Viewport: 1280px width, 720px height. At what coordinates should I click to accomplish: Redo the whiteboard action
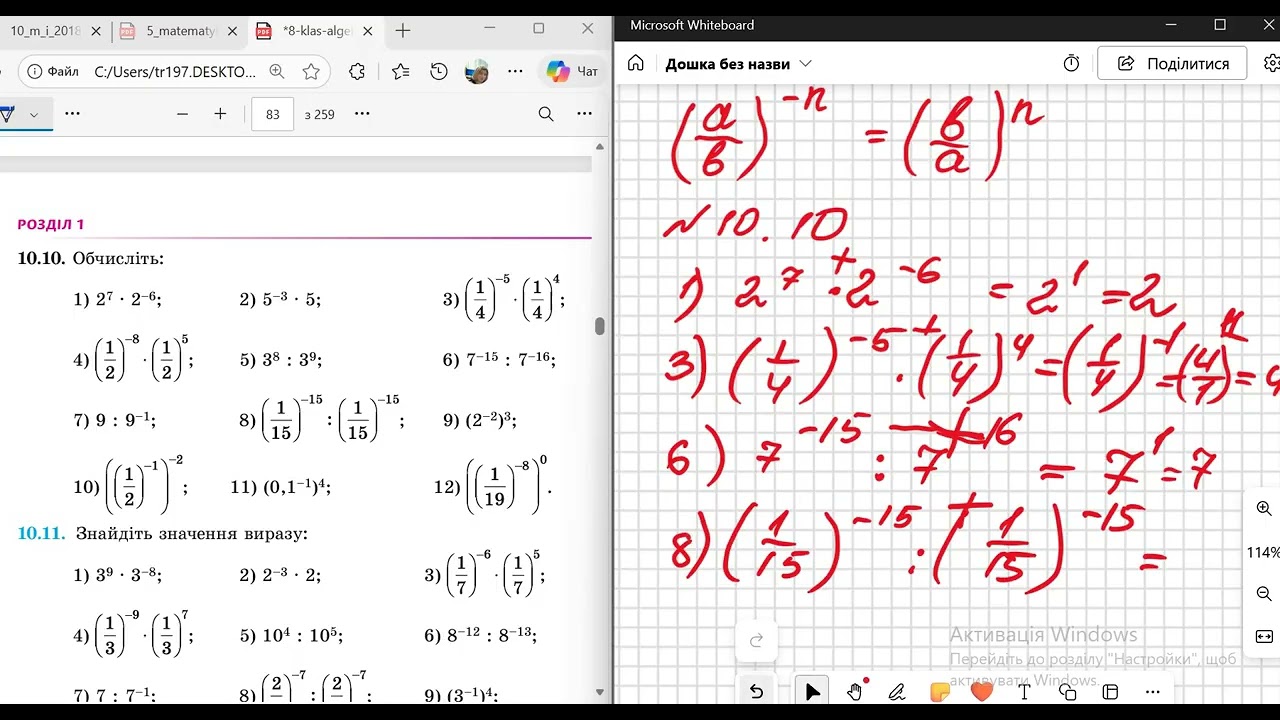[x=757, y=640]
